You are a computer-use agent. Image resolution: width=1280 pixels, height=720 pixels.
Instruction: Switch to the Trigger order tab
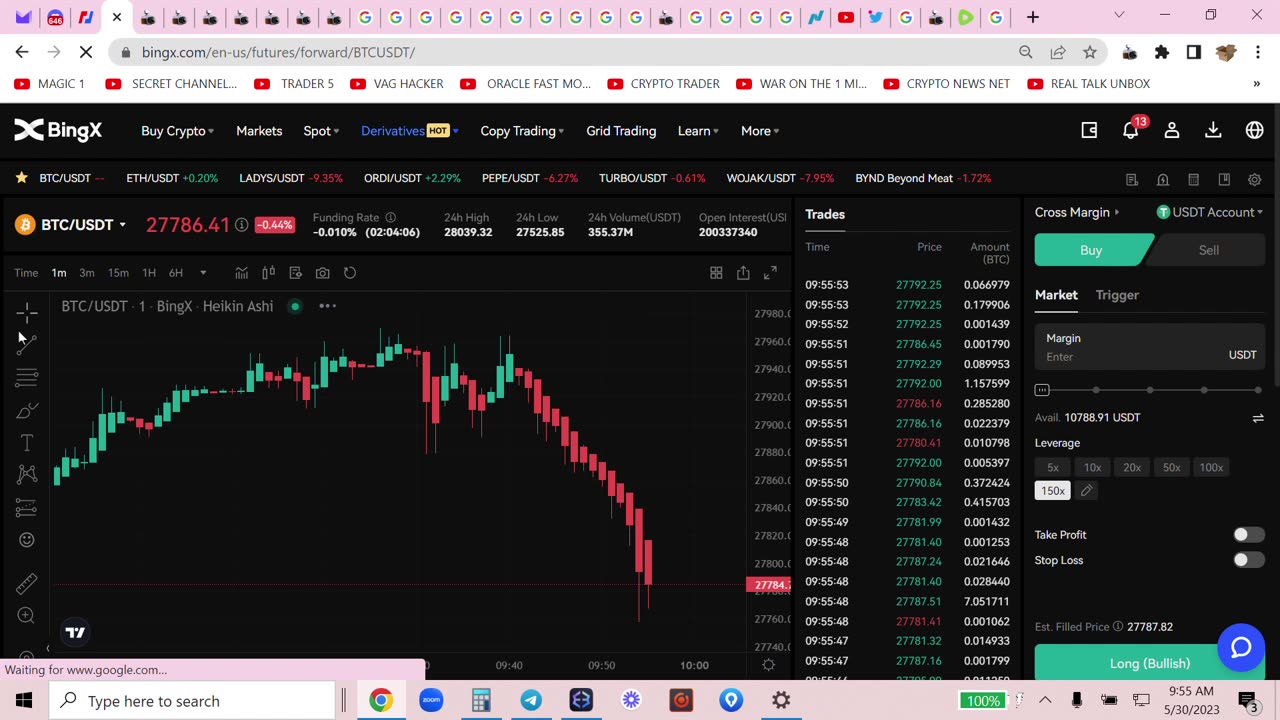tap(1117, 295)
